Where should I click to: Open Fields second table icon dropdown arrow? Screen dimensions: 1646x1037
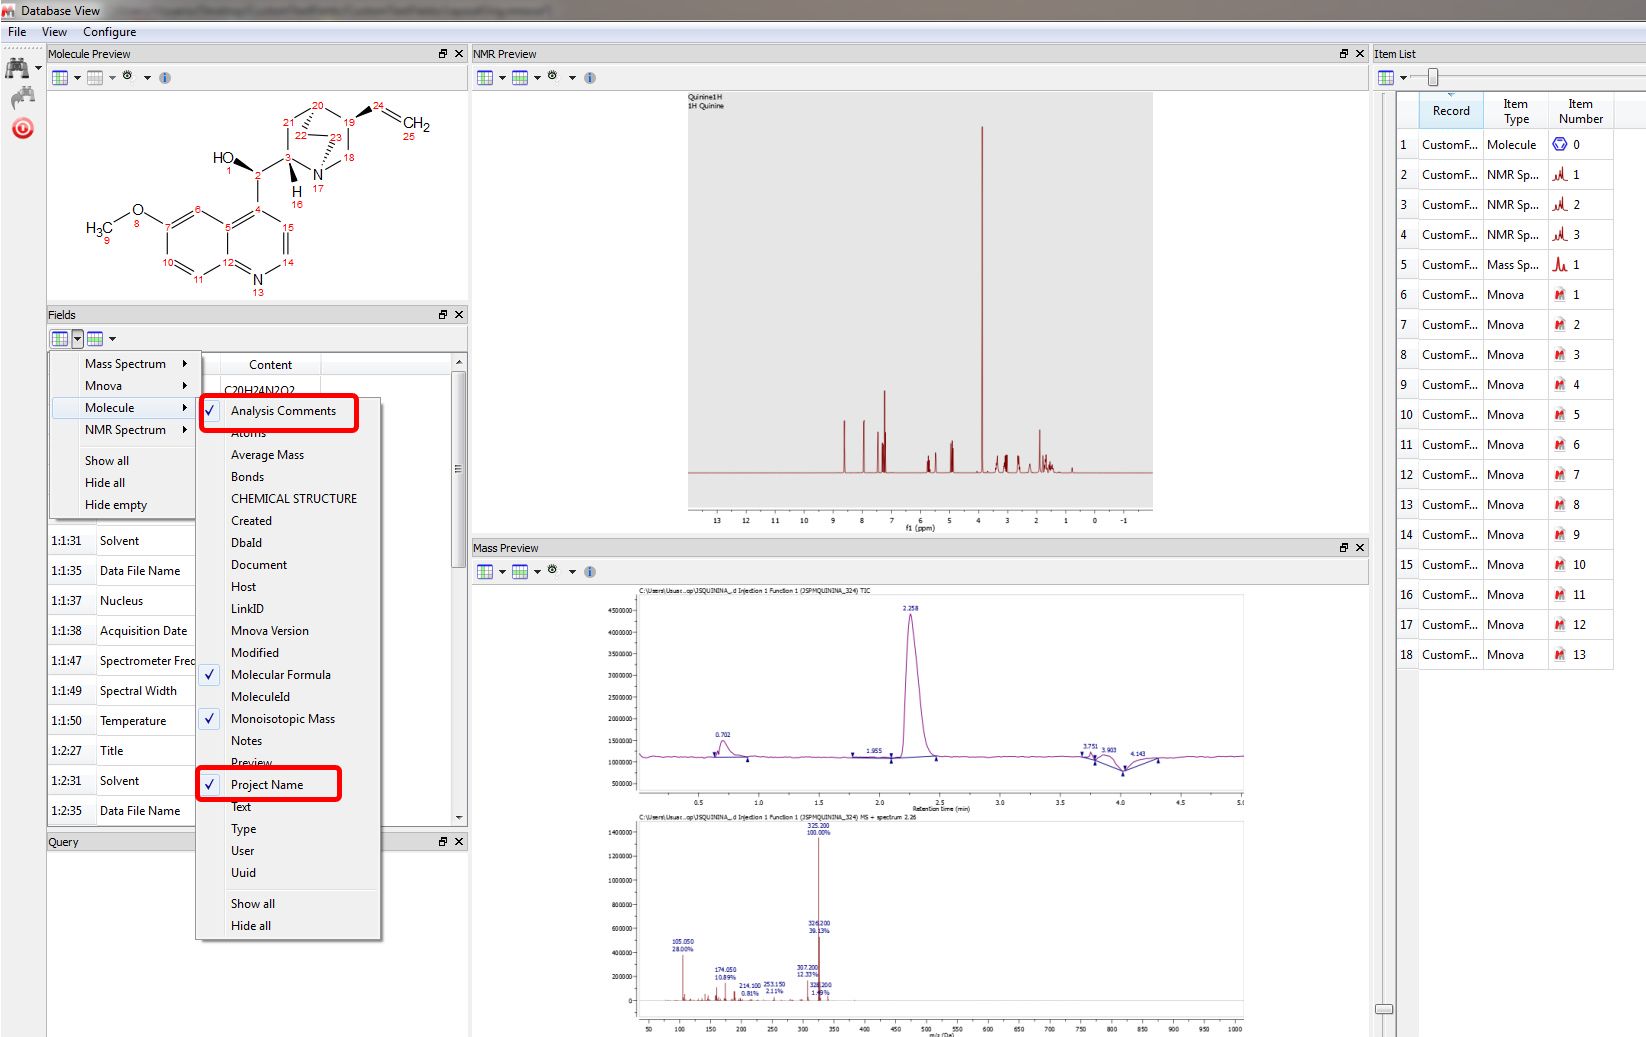[112, 339]
